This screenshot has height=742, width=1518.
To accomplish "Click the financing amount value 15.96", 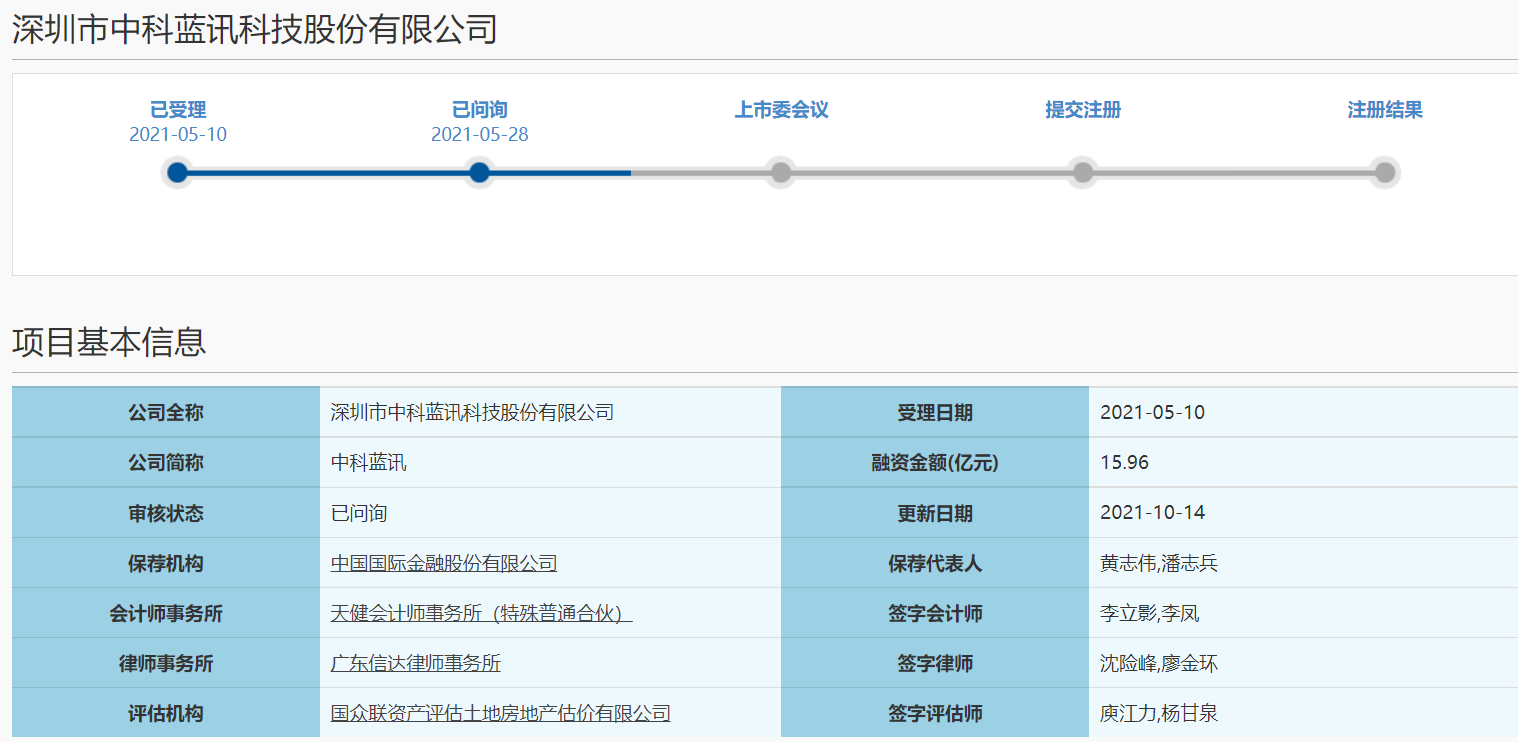I will coord(1124,463).
